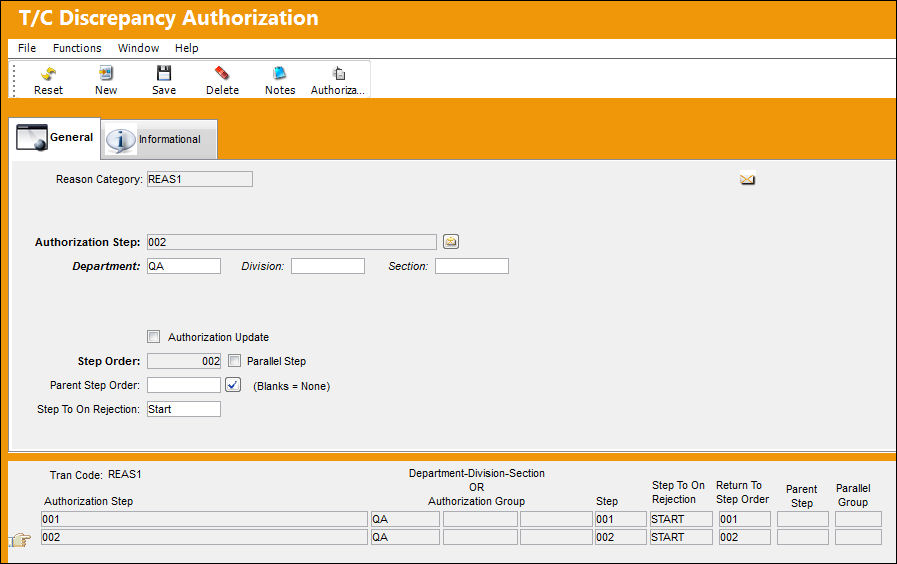Click Return To Step Order cell 001

pos(745,519)
